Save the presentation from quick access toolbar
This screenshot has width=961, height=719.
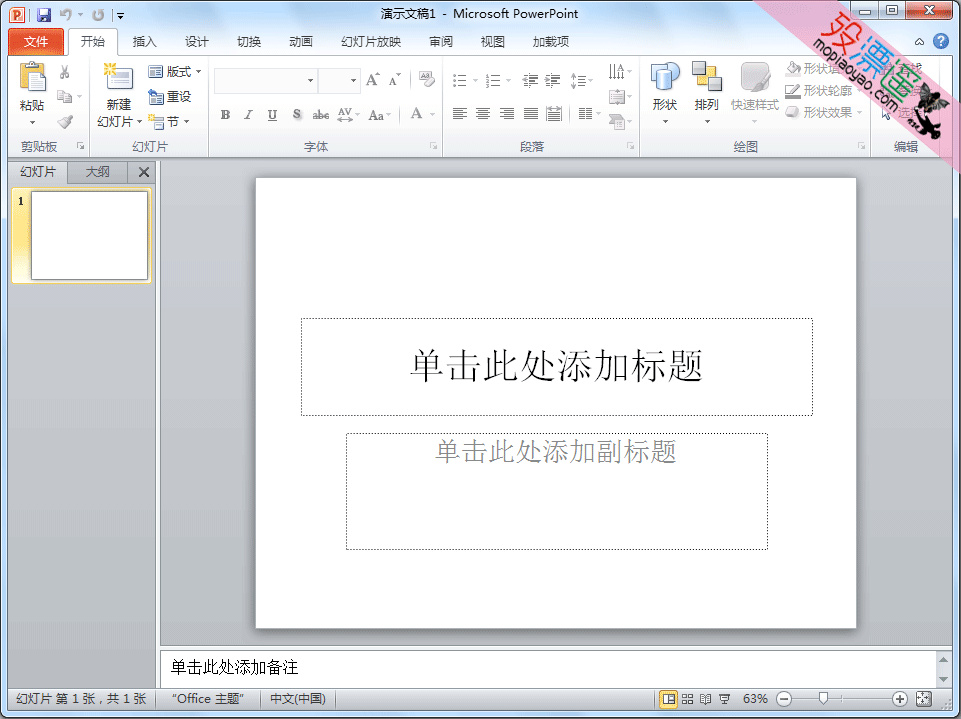tap(44, 14)
